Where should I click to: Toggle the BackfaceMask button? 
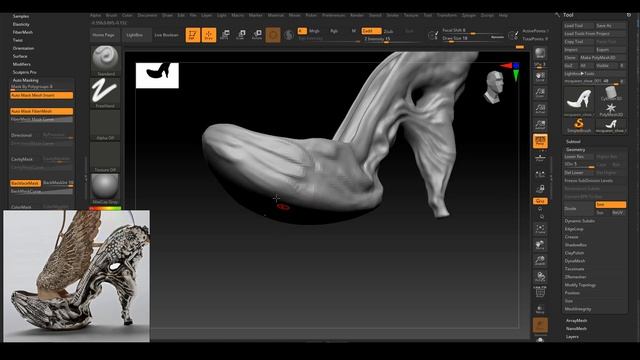(x=25, y=183)
